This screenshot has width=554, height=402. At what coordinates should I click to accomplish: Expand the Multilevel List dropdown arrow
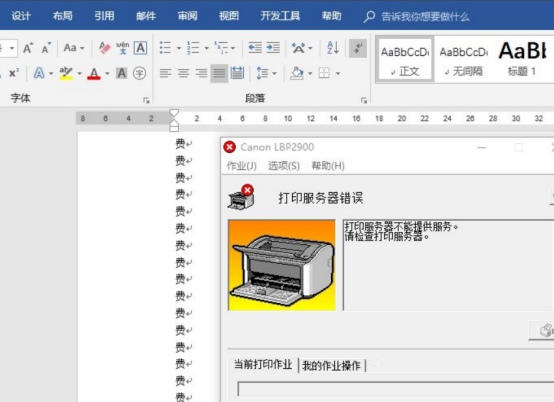point(233,48)
